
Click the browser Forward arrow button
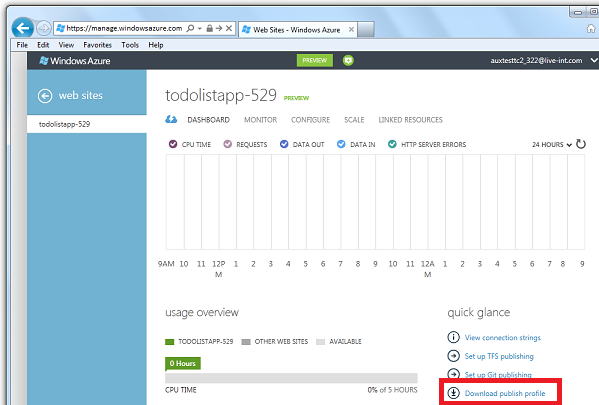point(44,28)
